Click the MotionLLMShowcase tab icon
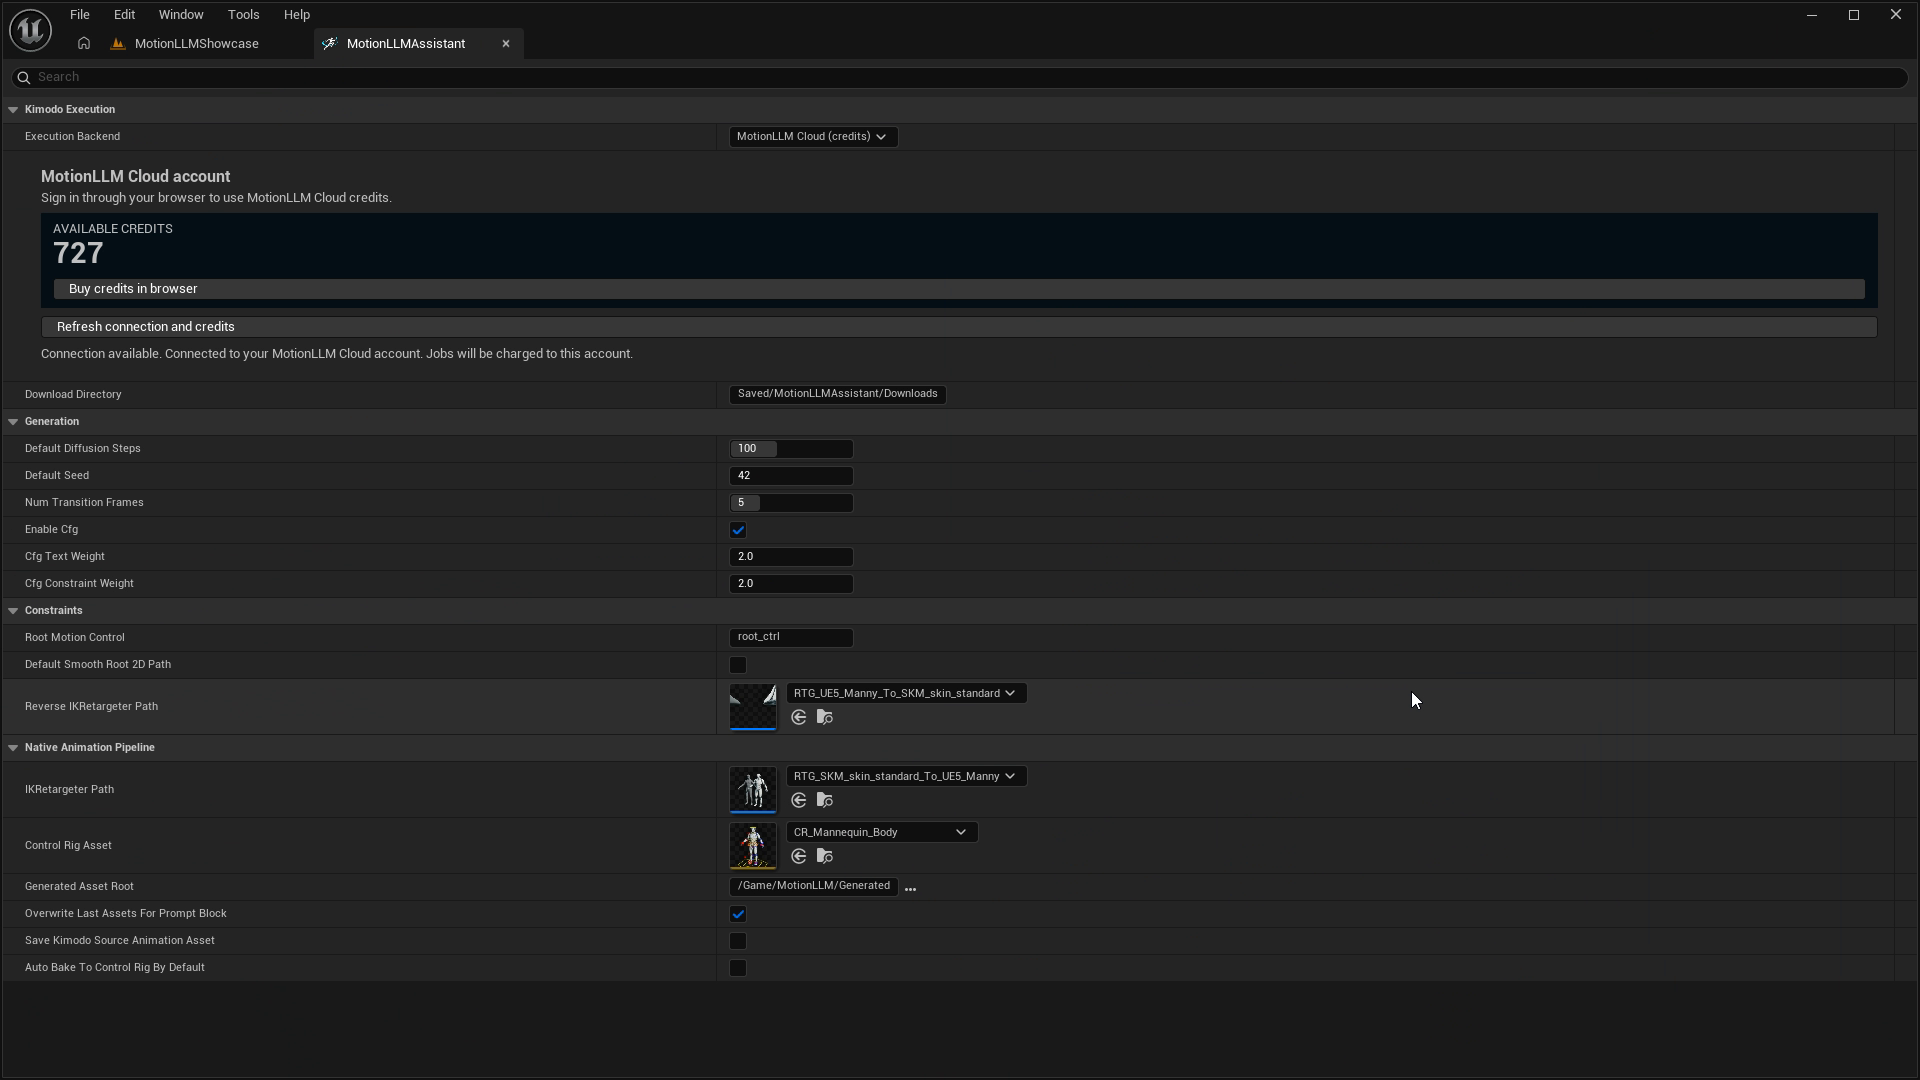 (118, 44)
